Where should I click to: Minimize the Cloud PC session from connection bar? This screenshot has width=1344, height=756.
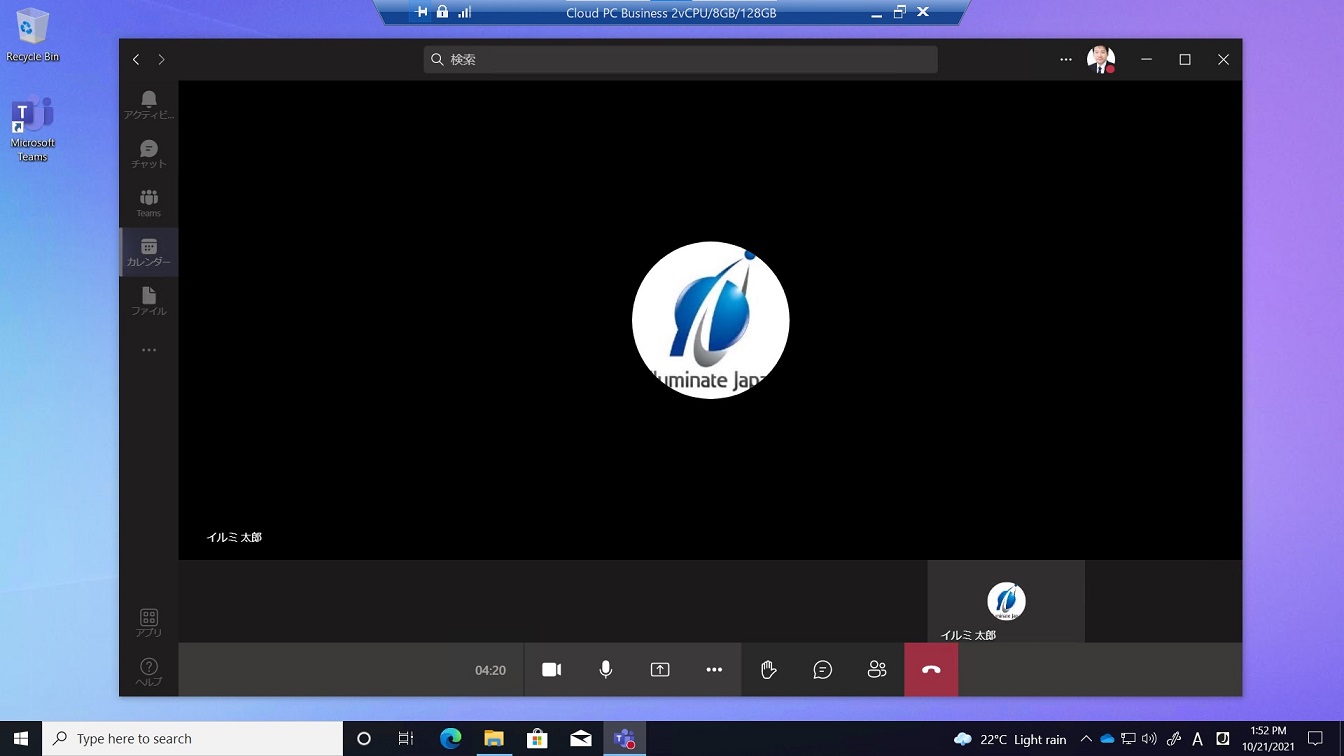point(877,13)
